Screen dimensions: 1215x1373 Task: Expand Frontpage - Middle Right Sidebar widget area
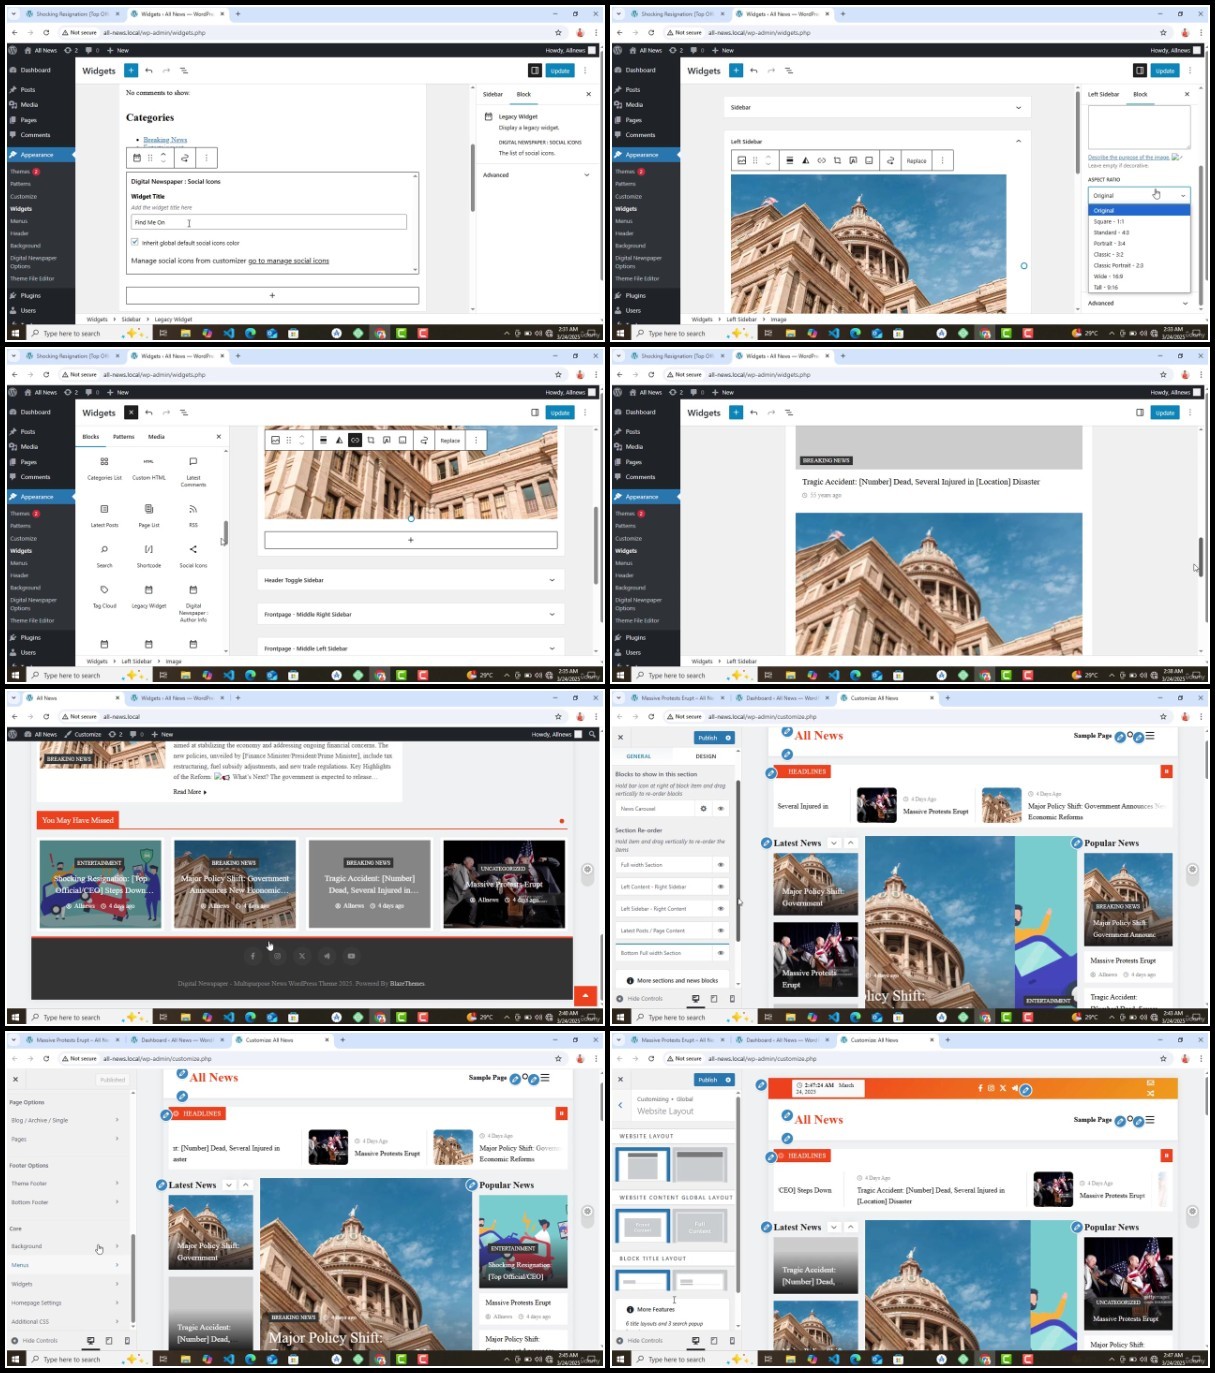[x=410, y=614]
